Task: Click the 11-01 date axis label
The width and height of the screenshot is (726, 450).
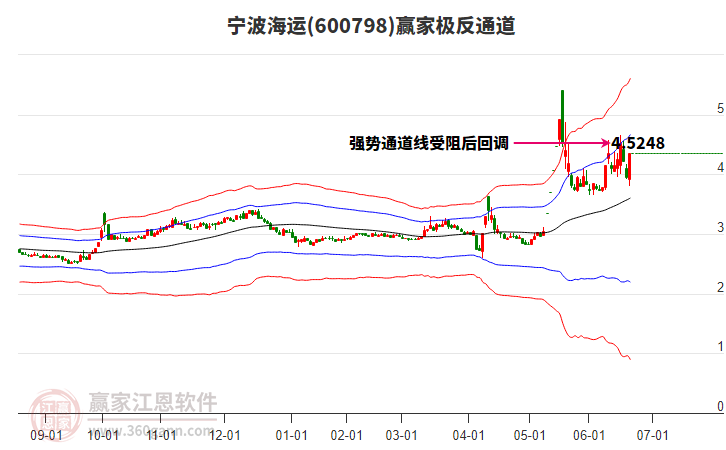Action: click(x=161, y=435)
